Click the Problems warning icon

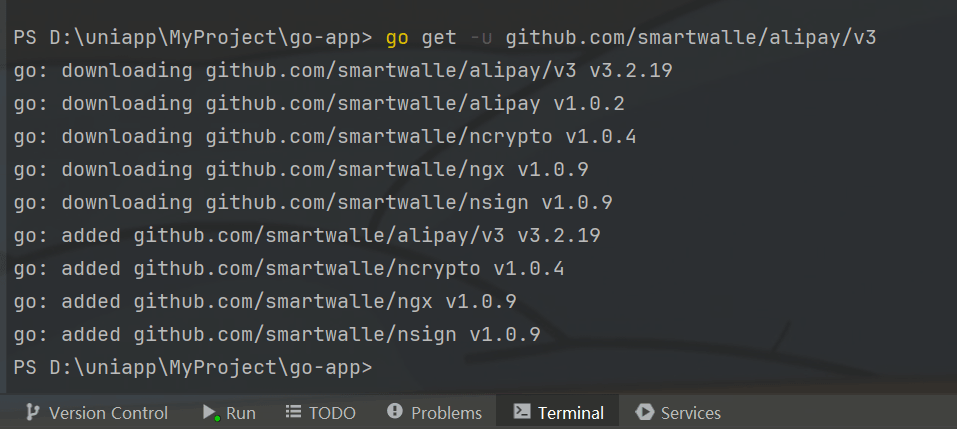[395, 412]
